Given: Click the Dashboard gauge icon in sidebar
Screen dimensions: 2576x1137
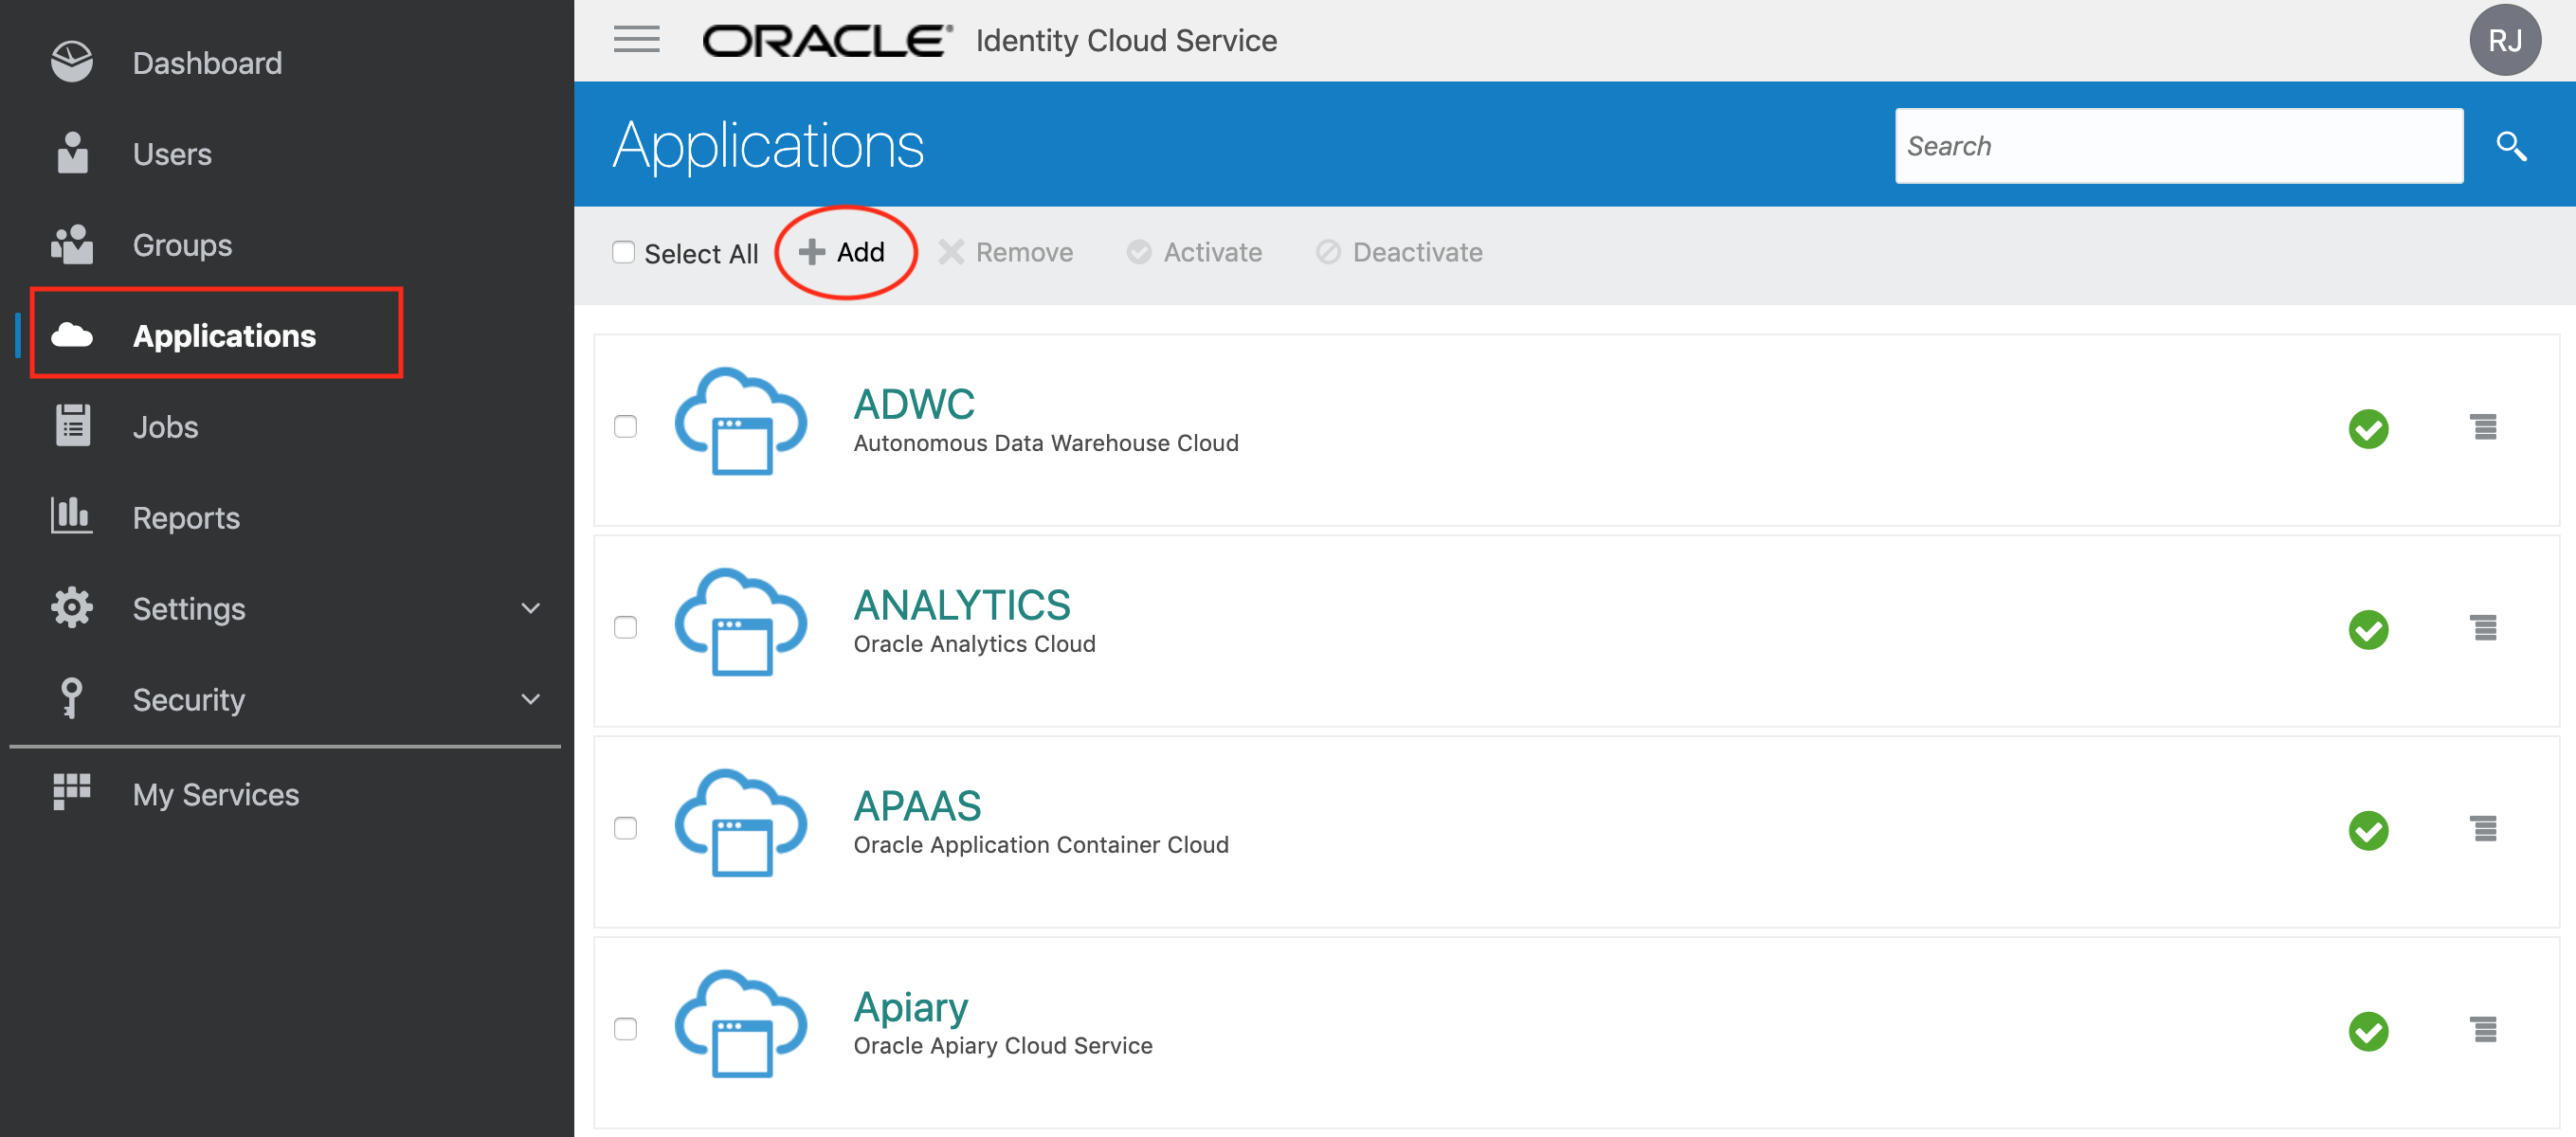Looking at the screenshot, I should point(72,62).
